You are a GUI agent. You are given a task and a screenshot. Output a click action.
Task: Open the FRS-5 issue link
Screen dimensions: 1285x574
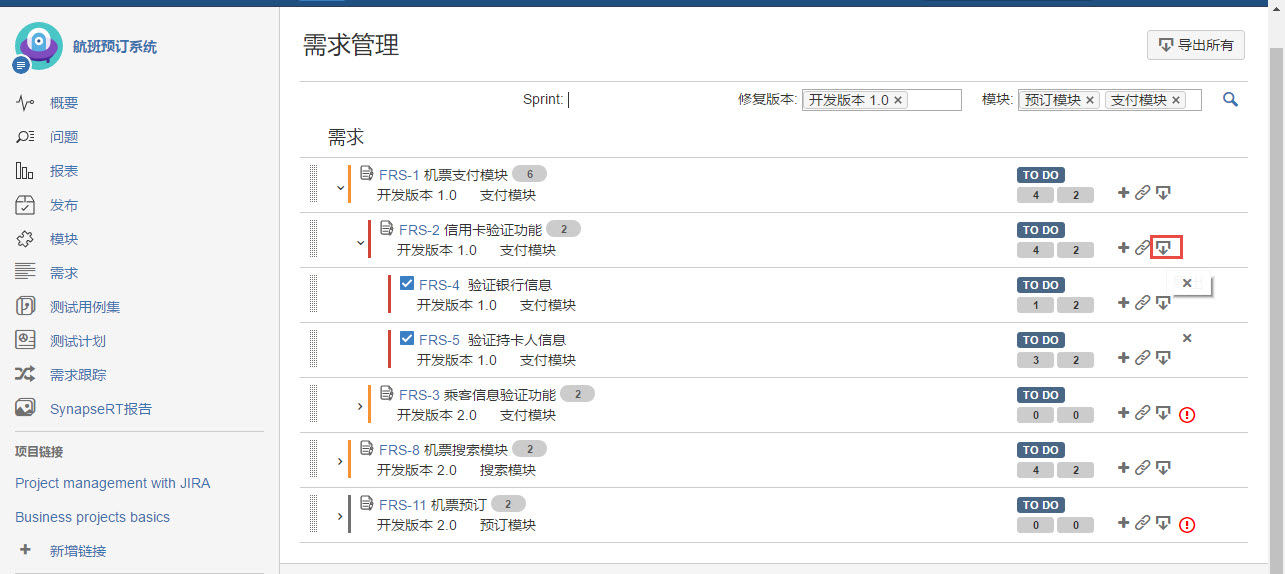tap(439, 340)
